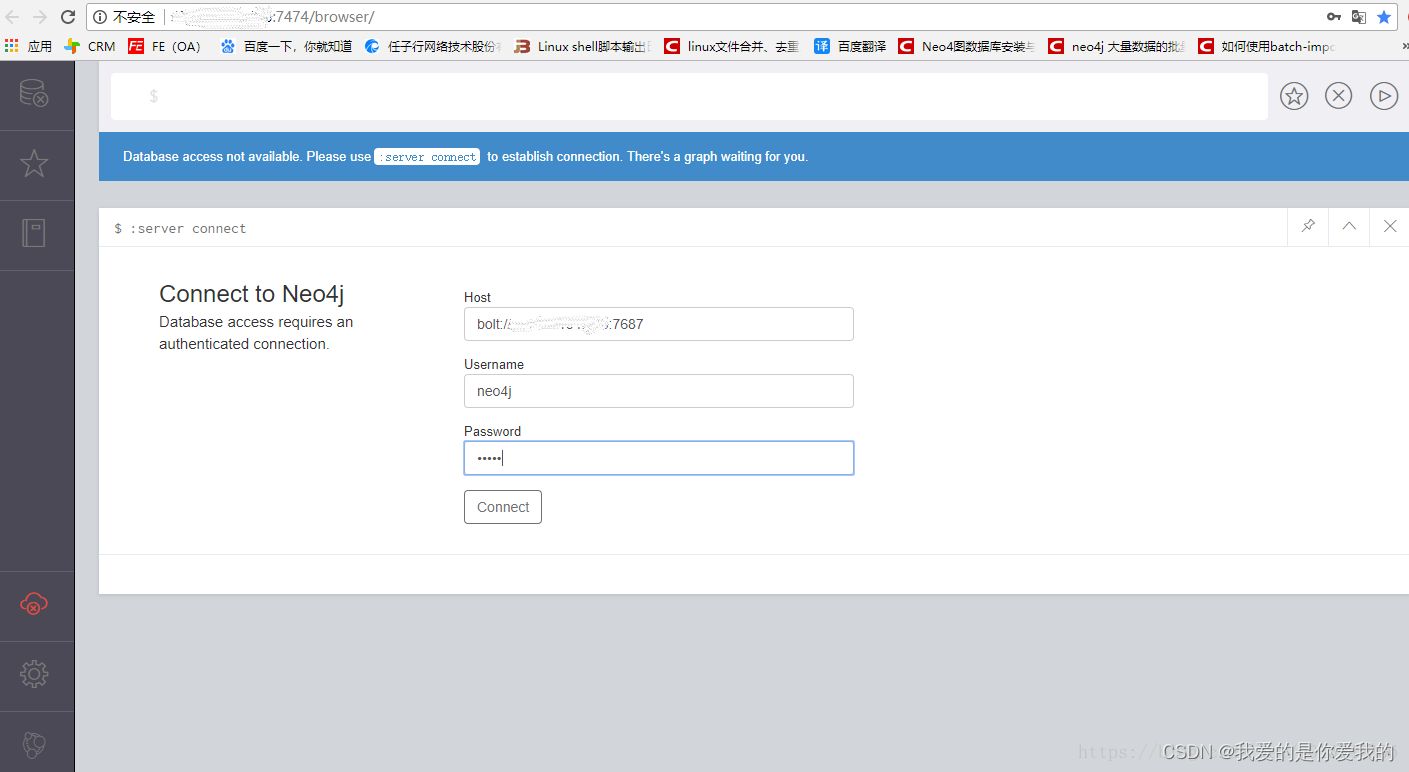Click the saved password key icon
1409x772 pixels.
[1334, 17]
